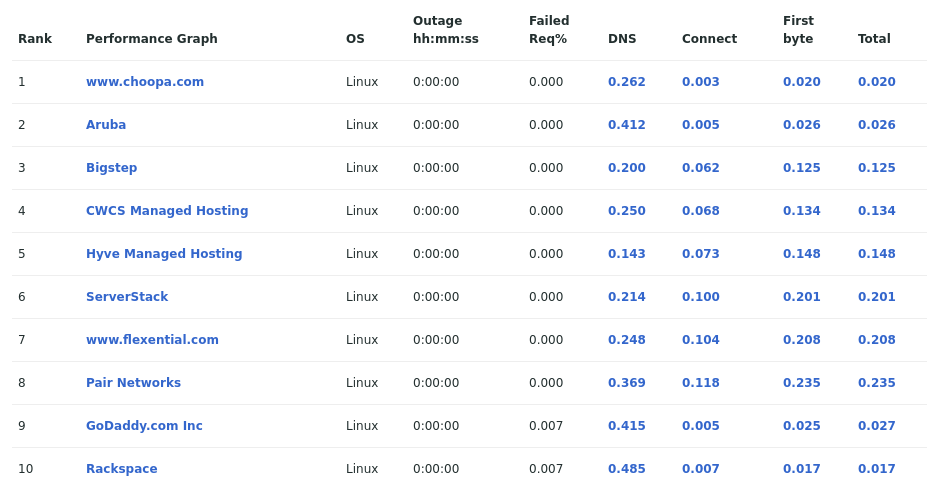Click Connect value 0.068 for CWCS Managed Hosting
This screenshot has width=939, height=490.
(x=701, y=211)
